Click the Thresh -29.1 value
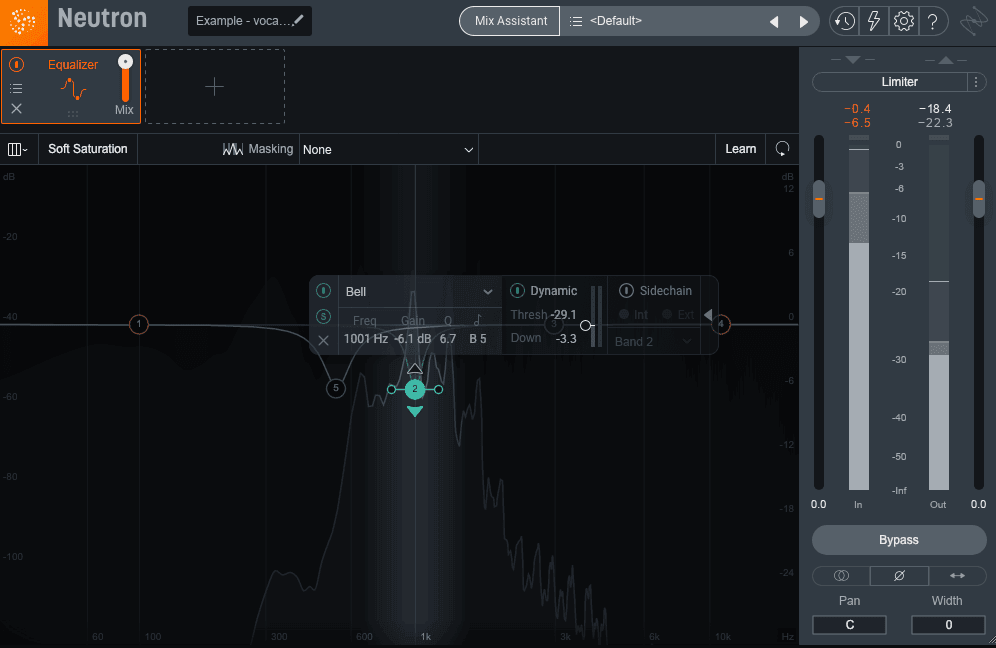996x648 pixels. (x=563, y=314)
